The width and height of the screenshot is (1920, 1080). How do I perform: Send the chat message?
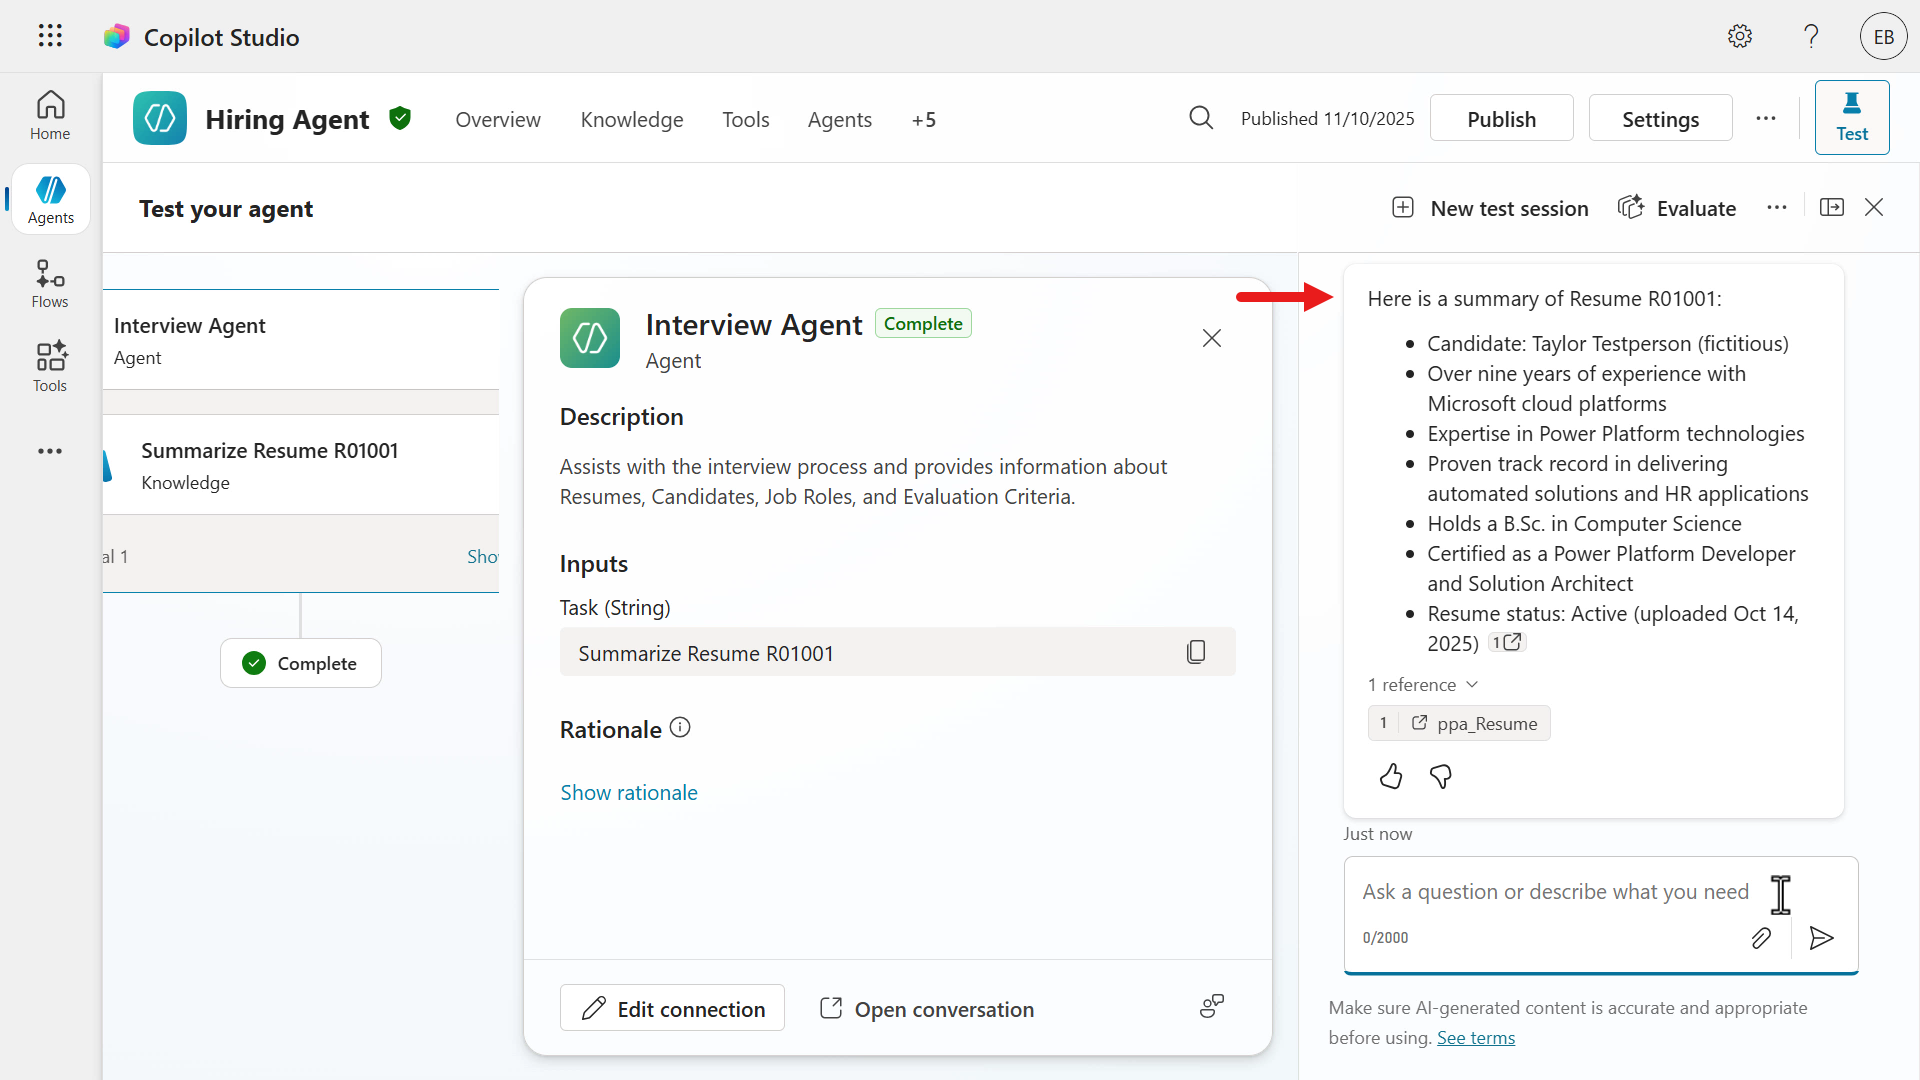pyautogui.click(x=1821, y=938)
